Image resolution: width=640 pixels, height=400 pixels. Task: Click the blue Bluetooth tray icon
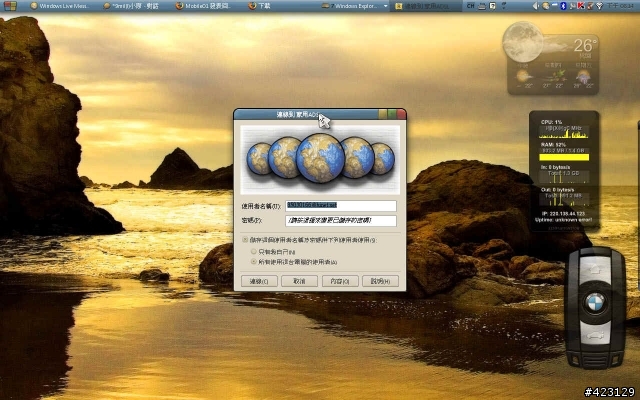(x=563, y=6)
